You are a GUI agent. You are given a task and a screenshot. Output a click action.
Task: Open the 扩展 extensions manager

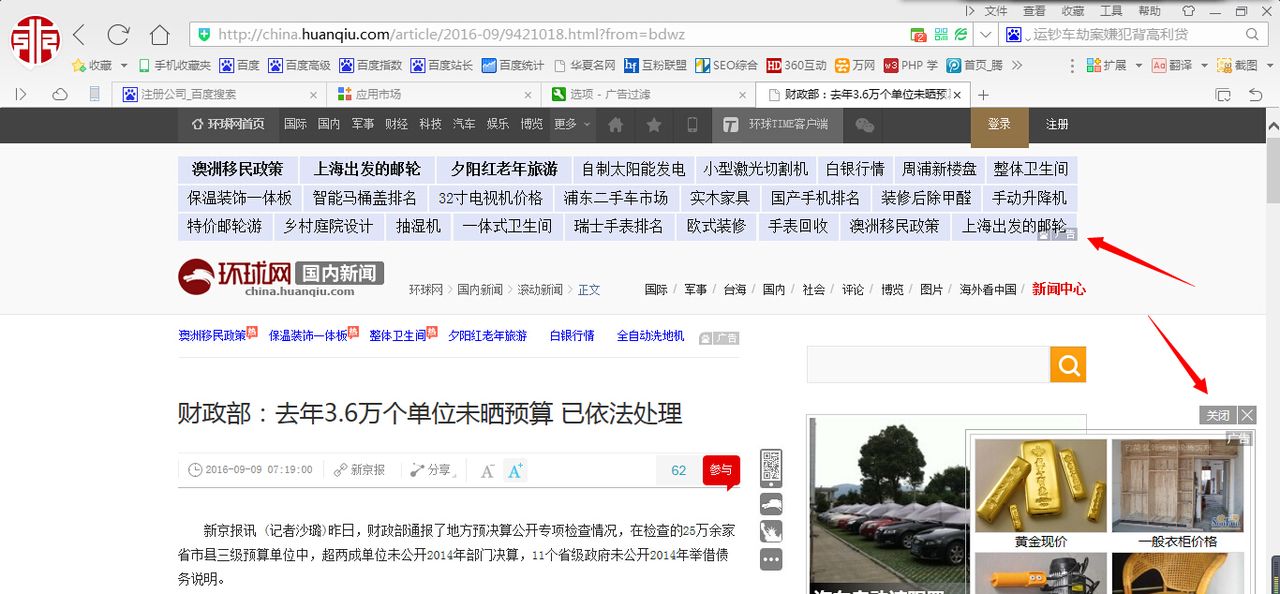pos(1110,66)
